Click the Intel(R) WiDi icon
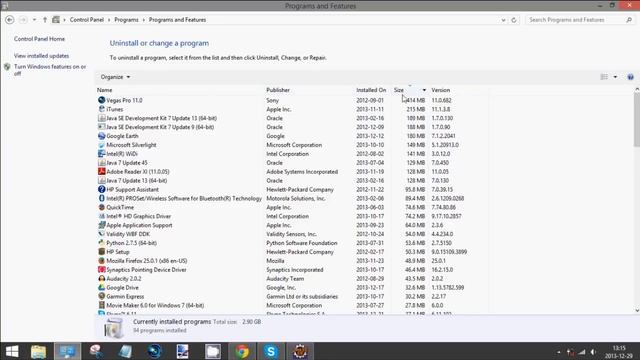The image size is (640, 360). [x=102, y=154]
